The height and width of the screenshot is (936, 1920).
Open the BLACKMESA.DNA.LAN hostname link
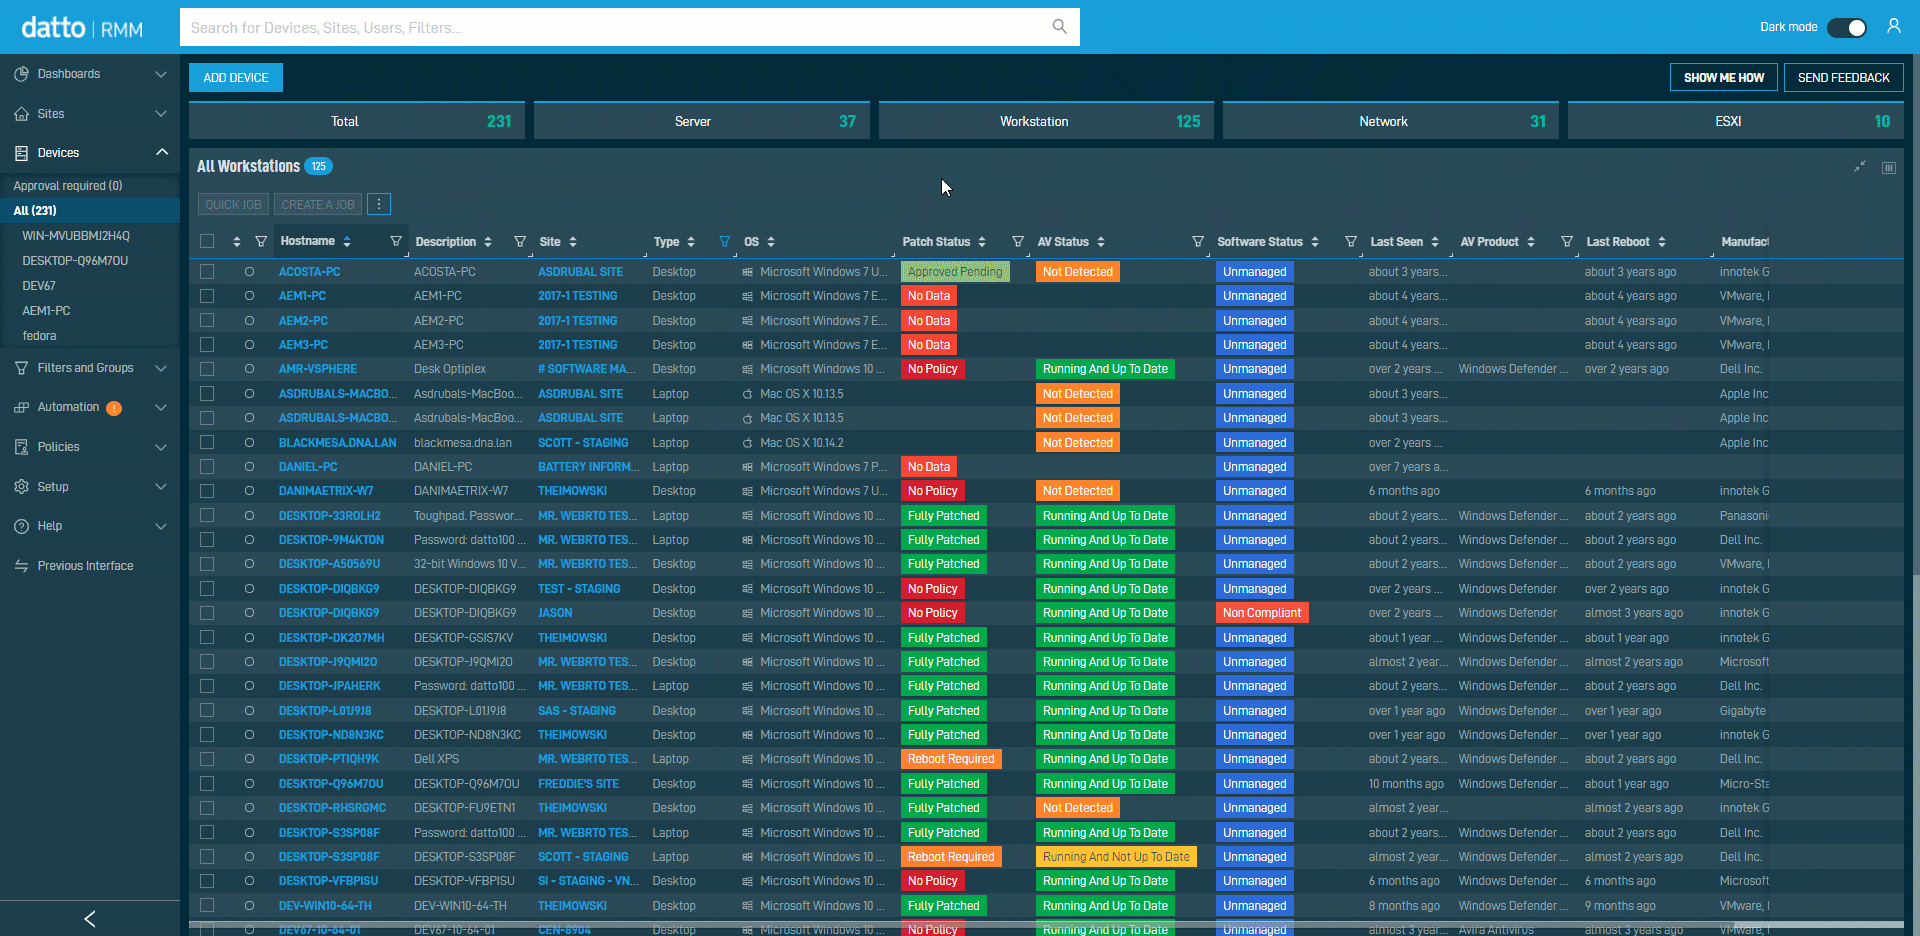(x=337, y=443)
